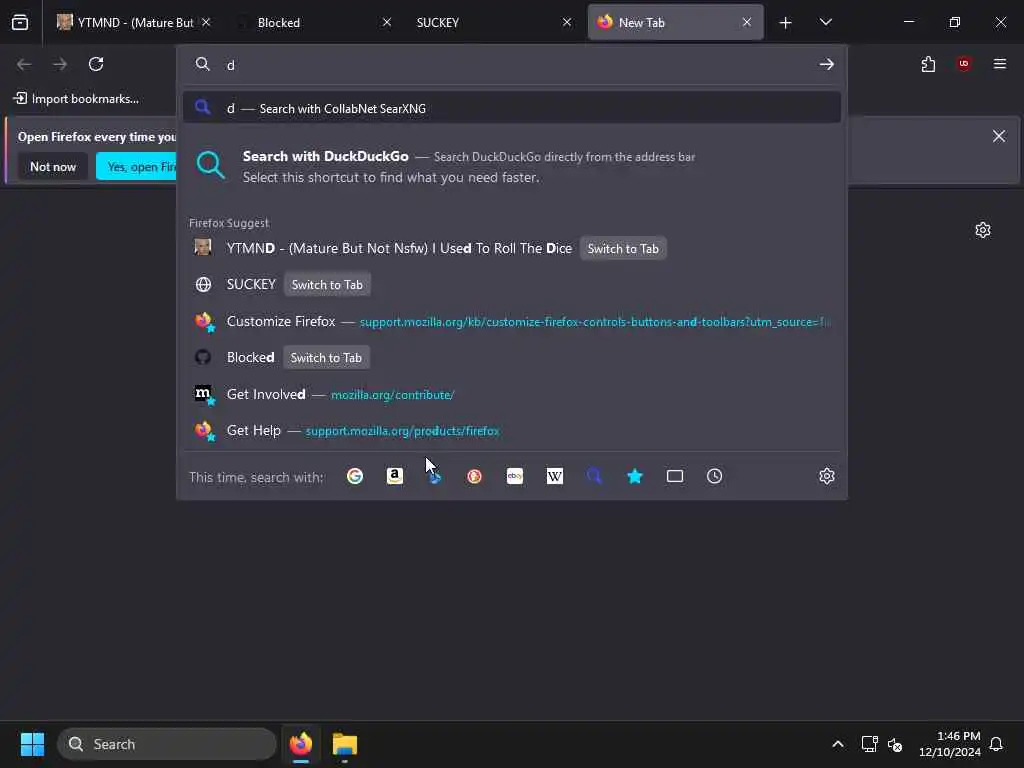Screen dimensions: 1024x768
Task: Go back one page
Action: (24, 64)
